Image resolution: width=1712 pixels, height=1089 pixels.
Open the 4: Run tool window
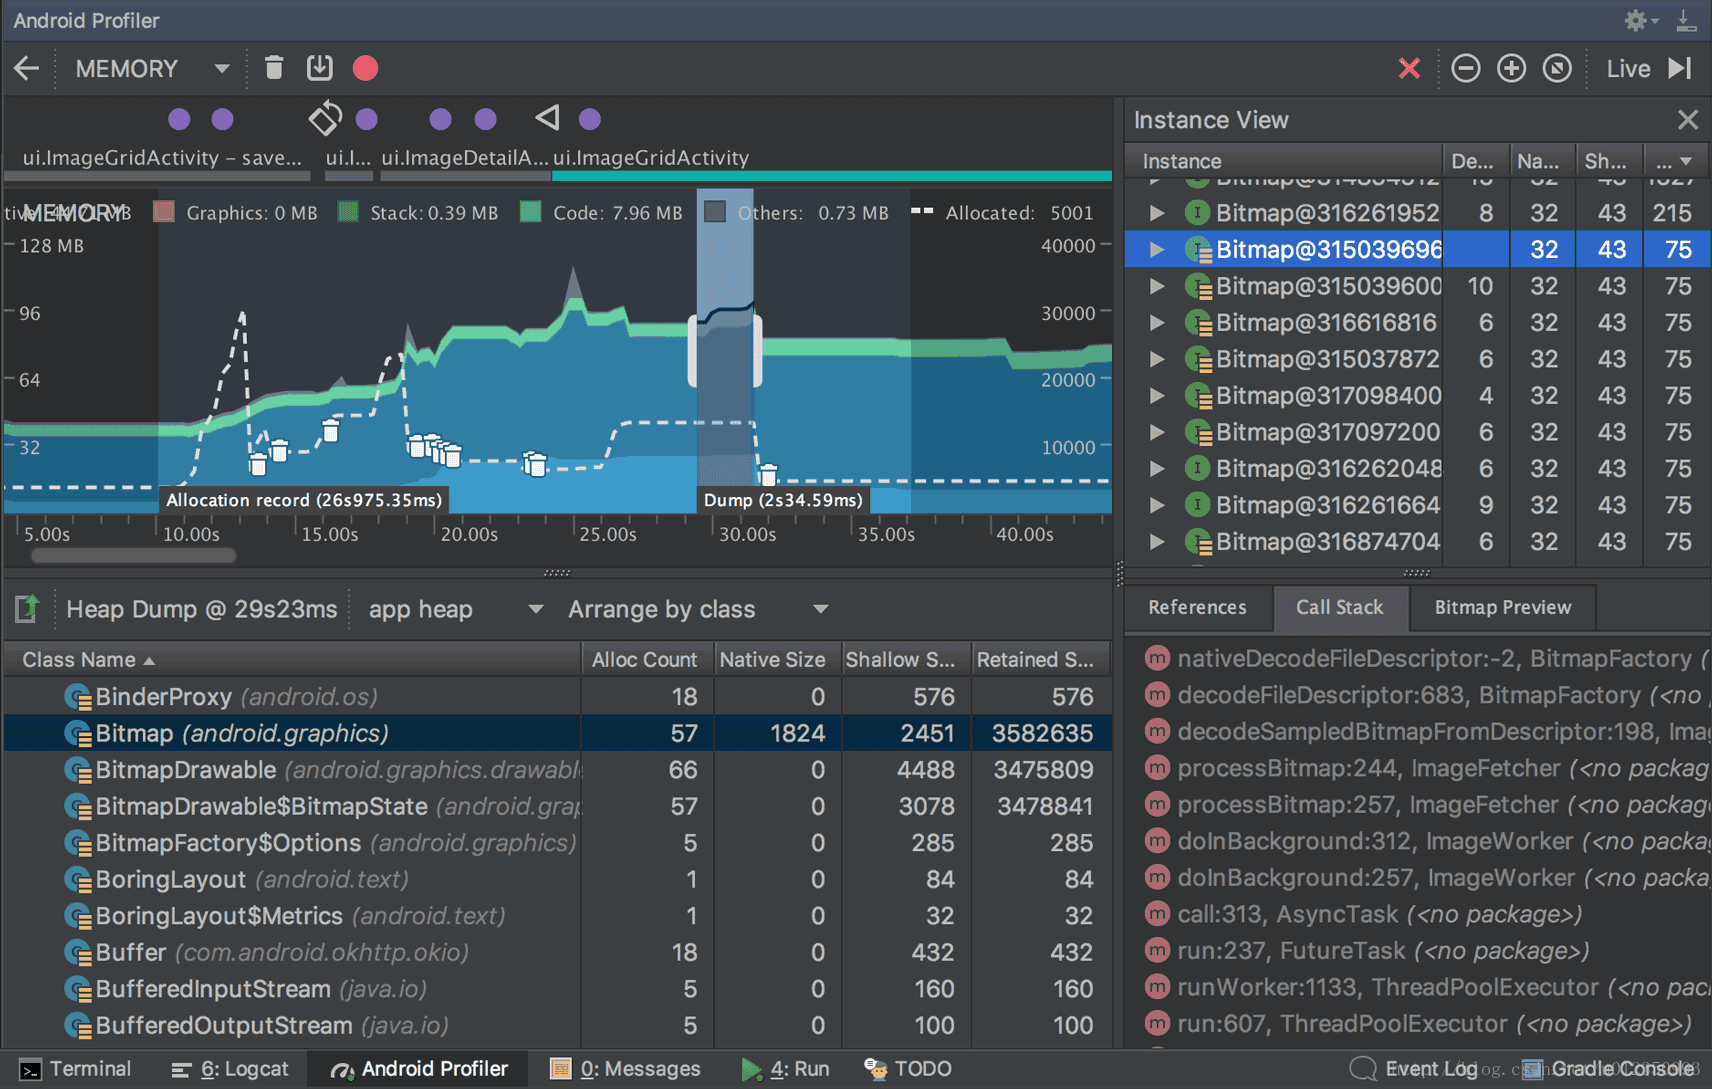tap(786, 1069)
